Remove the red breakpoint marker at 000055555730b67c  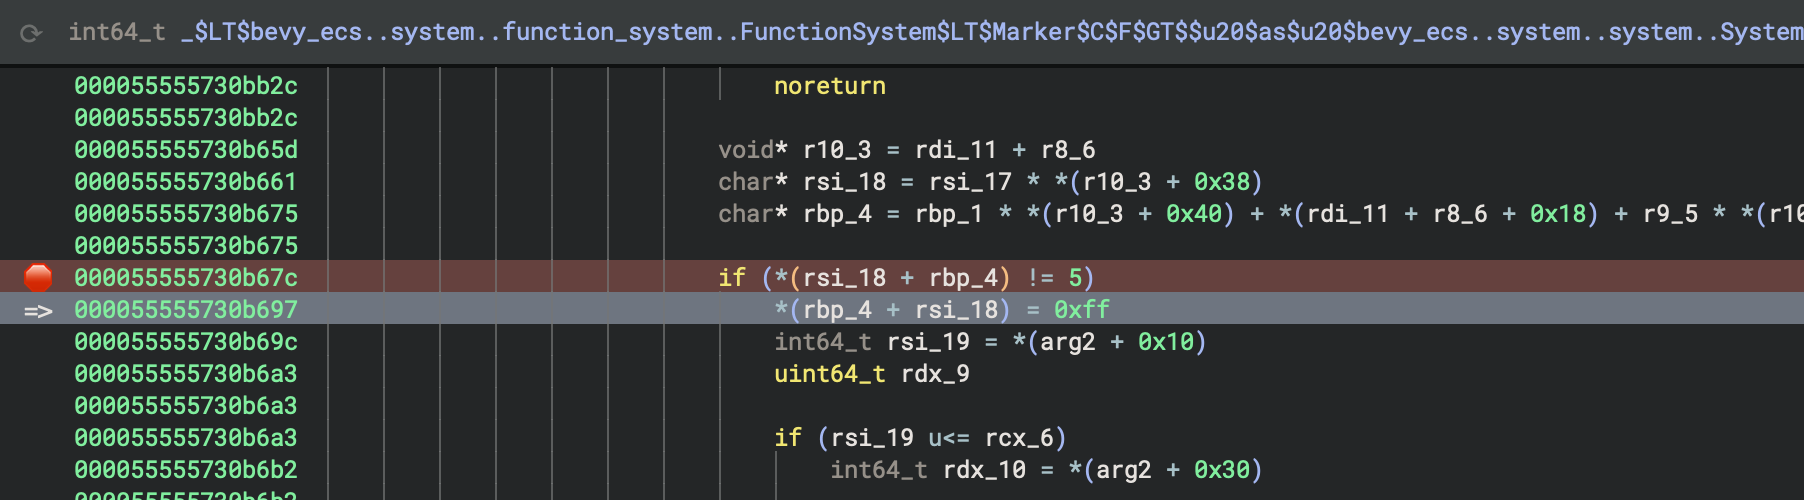tap(38, 277)
